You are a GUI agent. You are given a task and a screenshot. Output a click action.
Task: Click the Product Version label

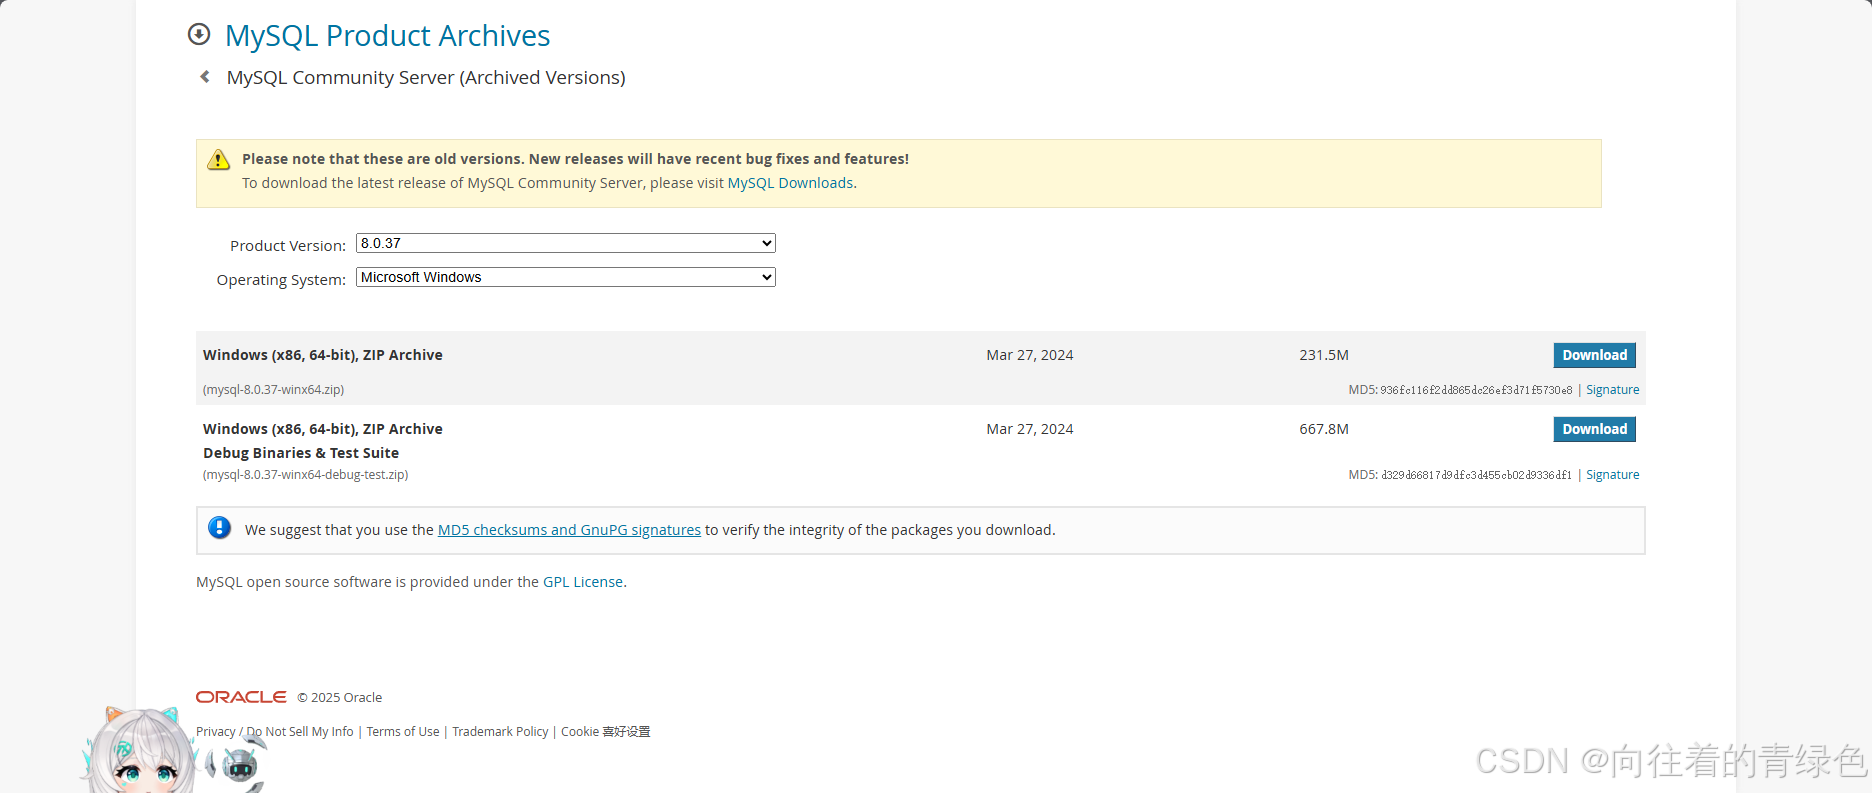(288, 246)
